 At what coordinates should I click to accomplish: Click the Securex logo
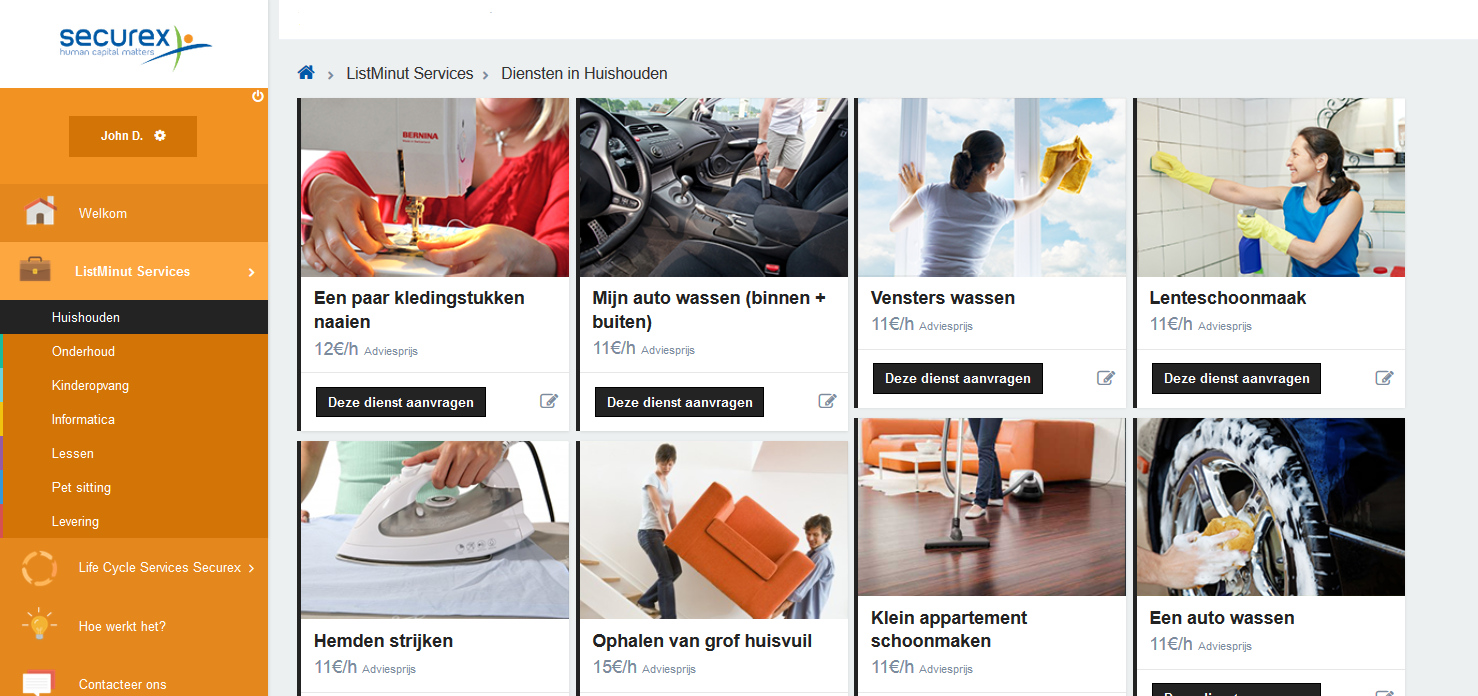(x=134, y=45)
